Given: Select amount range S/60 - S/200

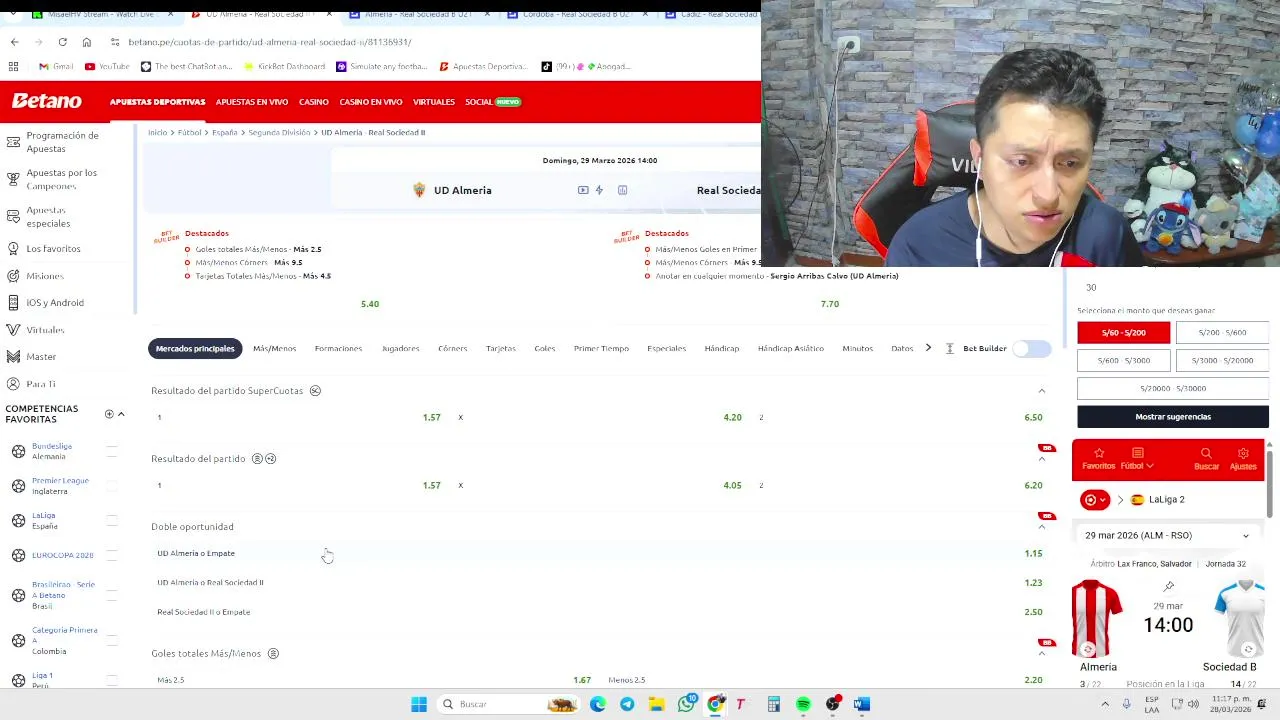Looking at the screenshot, I should pos(1123,332).
